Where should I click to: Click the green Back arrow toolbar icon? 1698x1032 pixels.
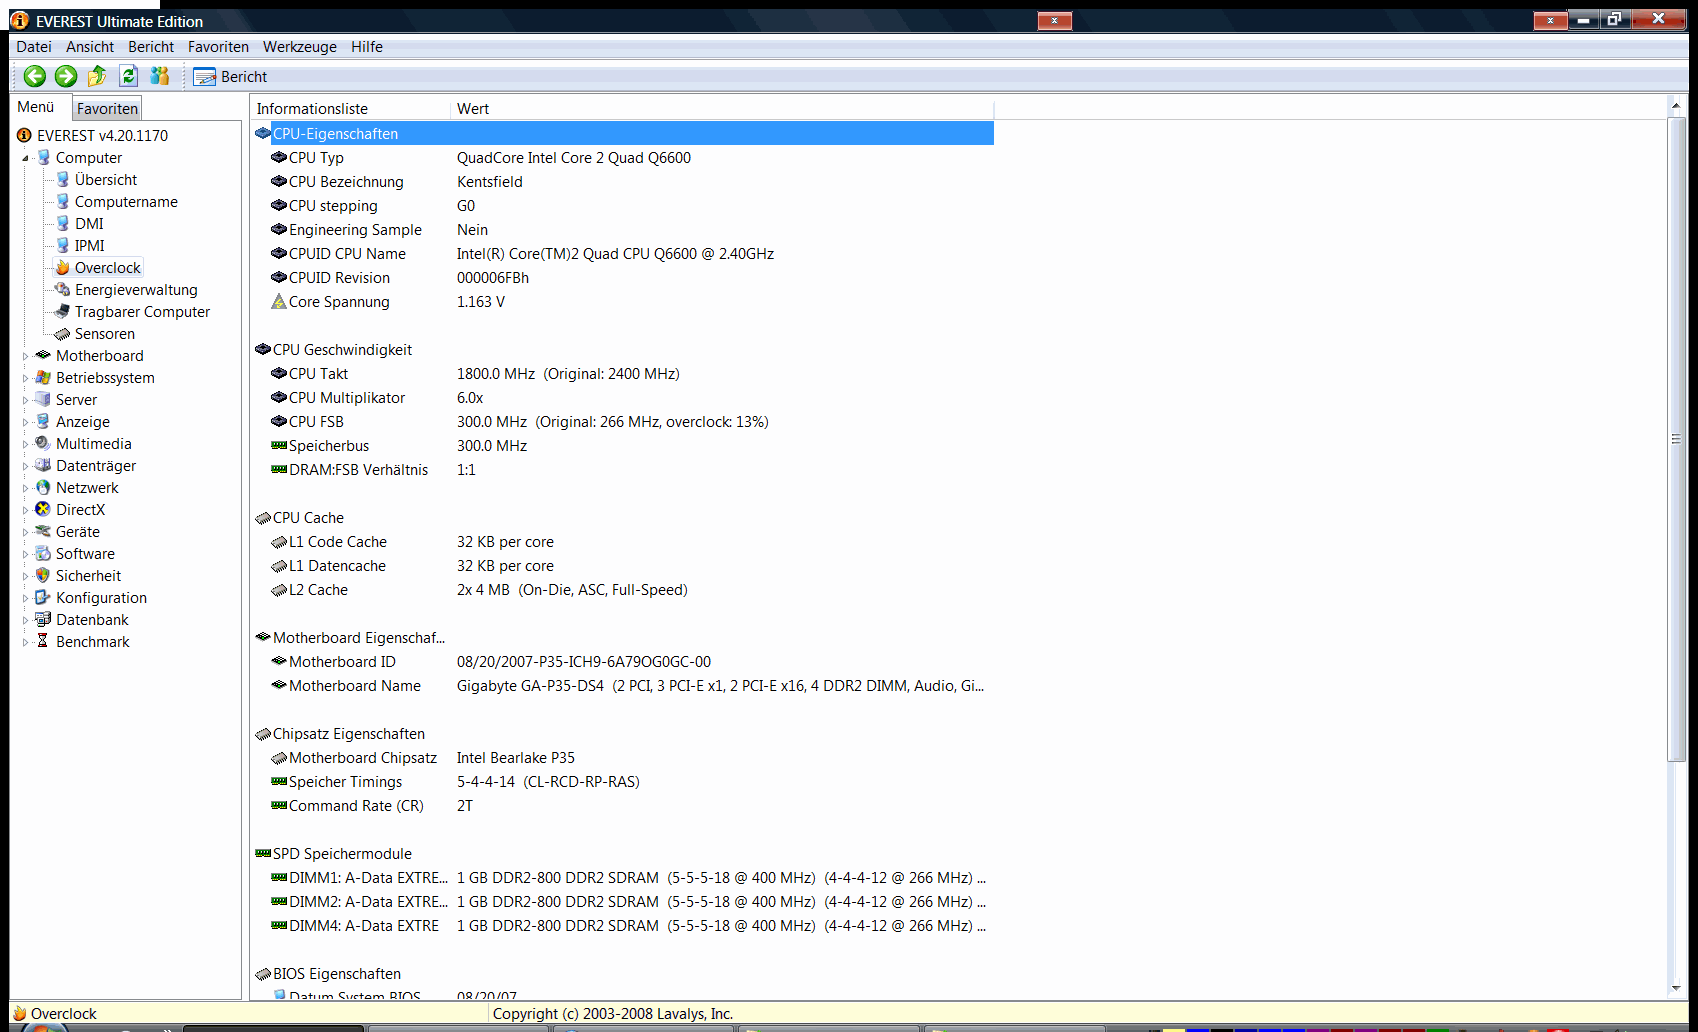pyautogui.click(x=35, y=76)
